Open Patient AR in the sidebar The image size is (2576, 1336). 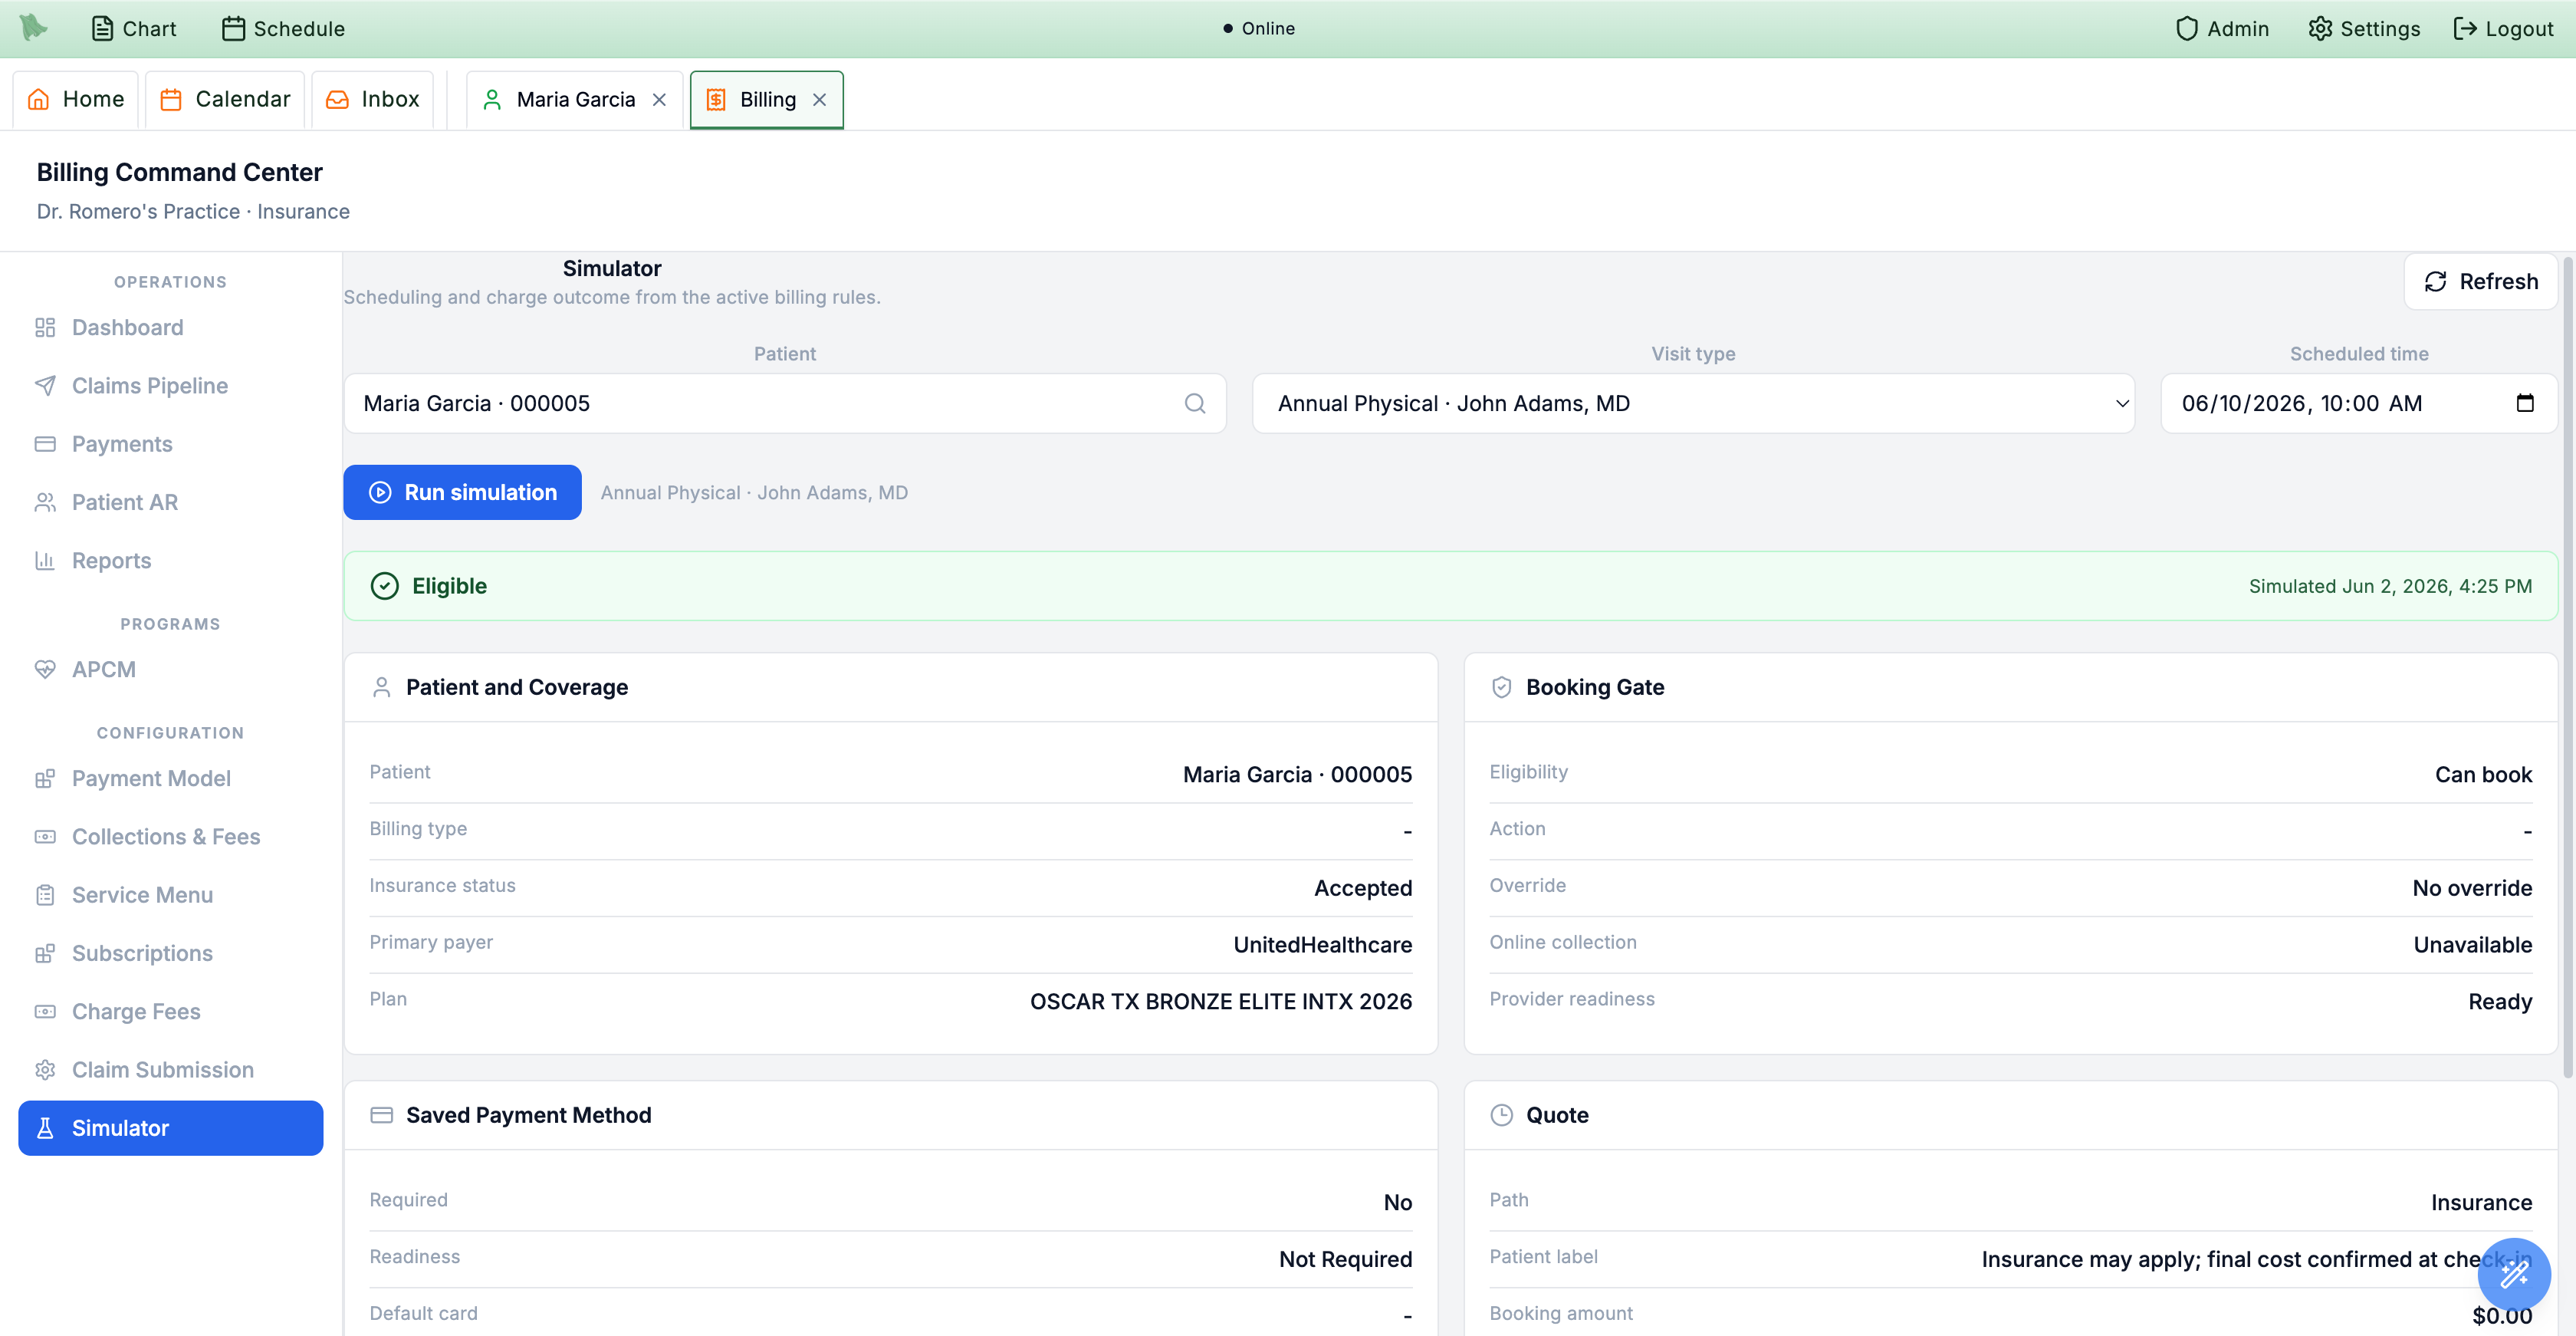click(171, 502)
